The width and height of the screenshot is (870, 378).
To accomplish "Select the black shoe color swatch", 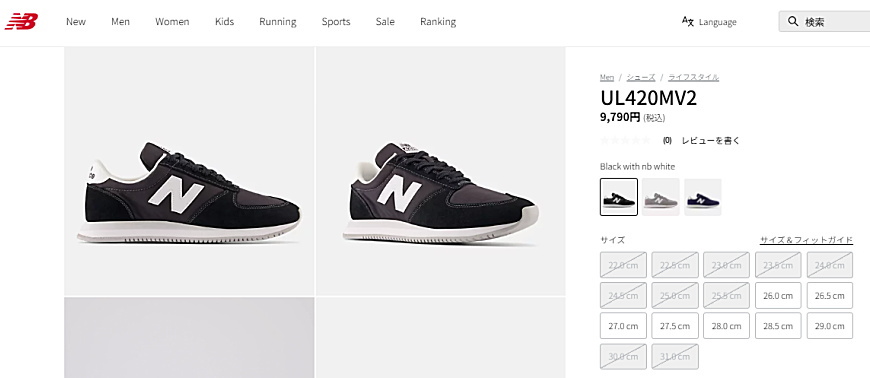I will (x=619, y=197).
